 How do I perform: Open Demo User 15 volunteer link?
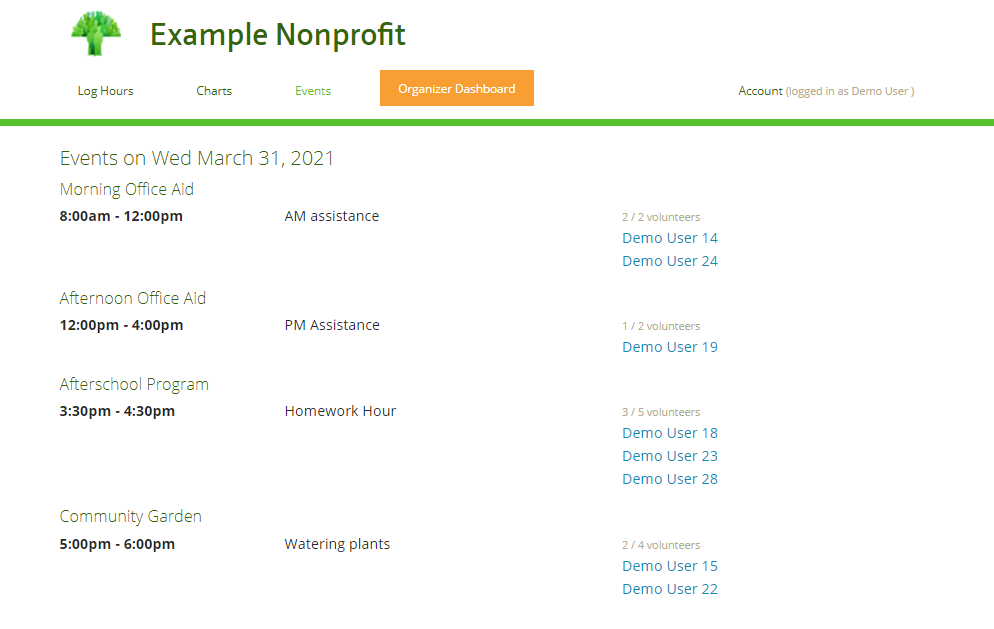(670, 566)
